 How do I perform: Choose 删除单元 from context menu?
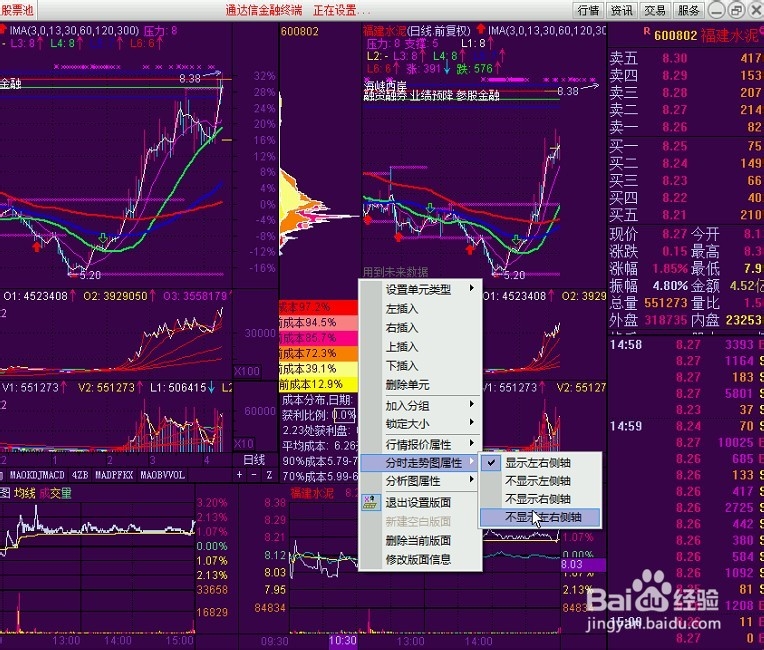click(x=420, y=385)
